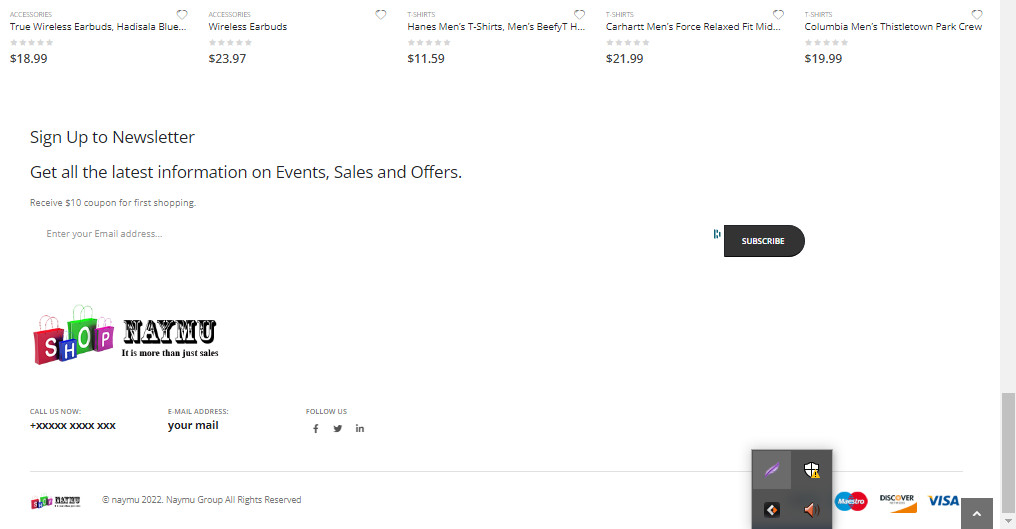Click the scrollbar down arrow
Viewport: 1016px width, 529px height.
[x=1008, y=521]
